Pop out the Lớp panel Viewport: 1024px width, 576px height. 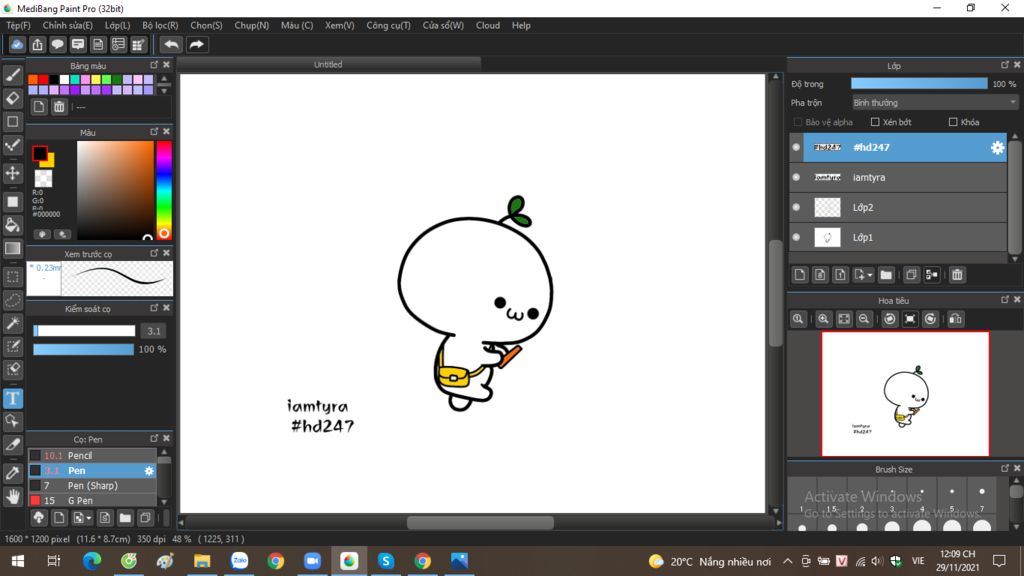(1005, 65)
